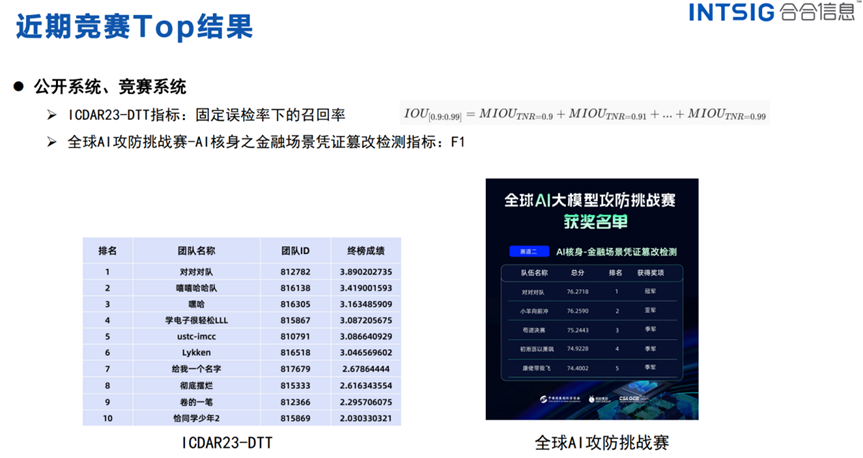Click team name Lykken

[196, 352]
